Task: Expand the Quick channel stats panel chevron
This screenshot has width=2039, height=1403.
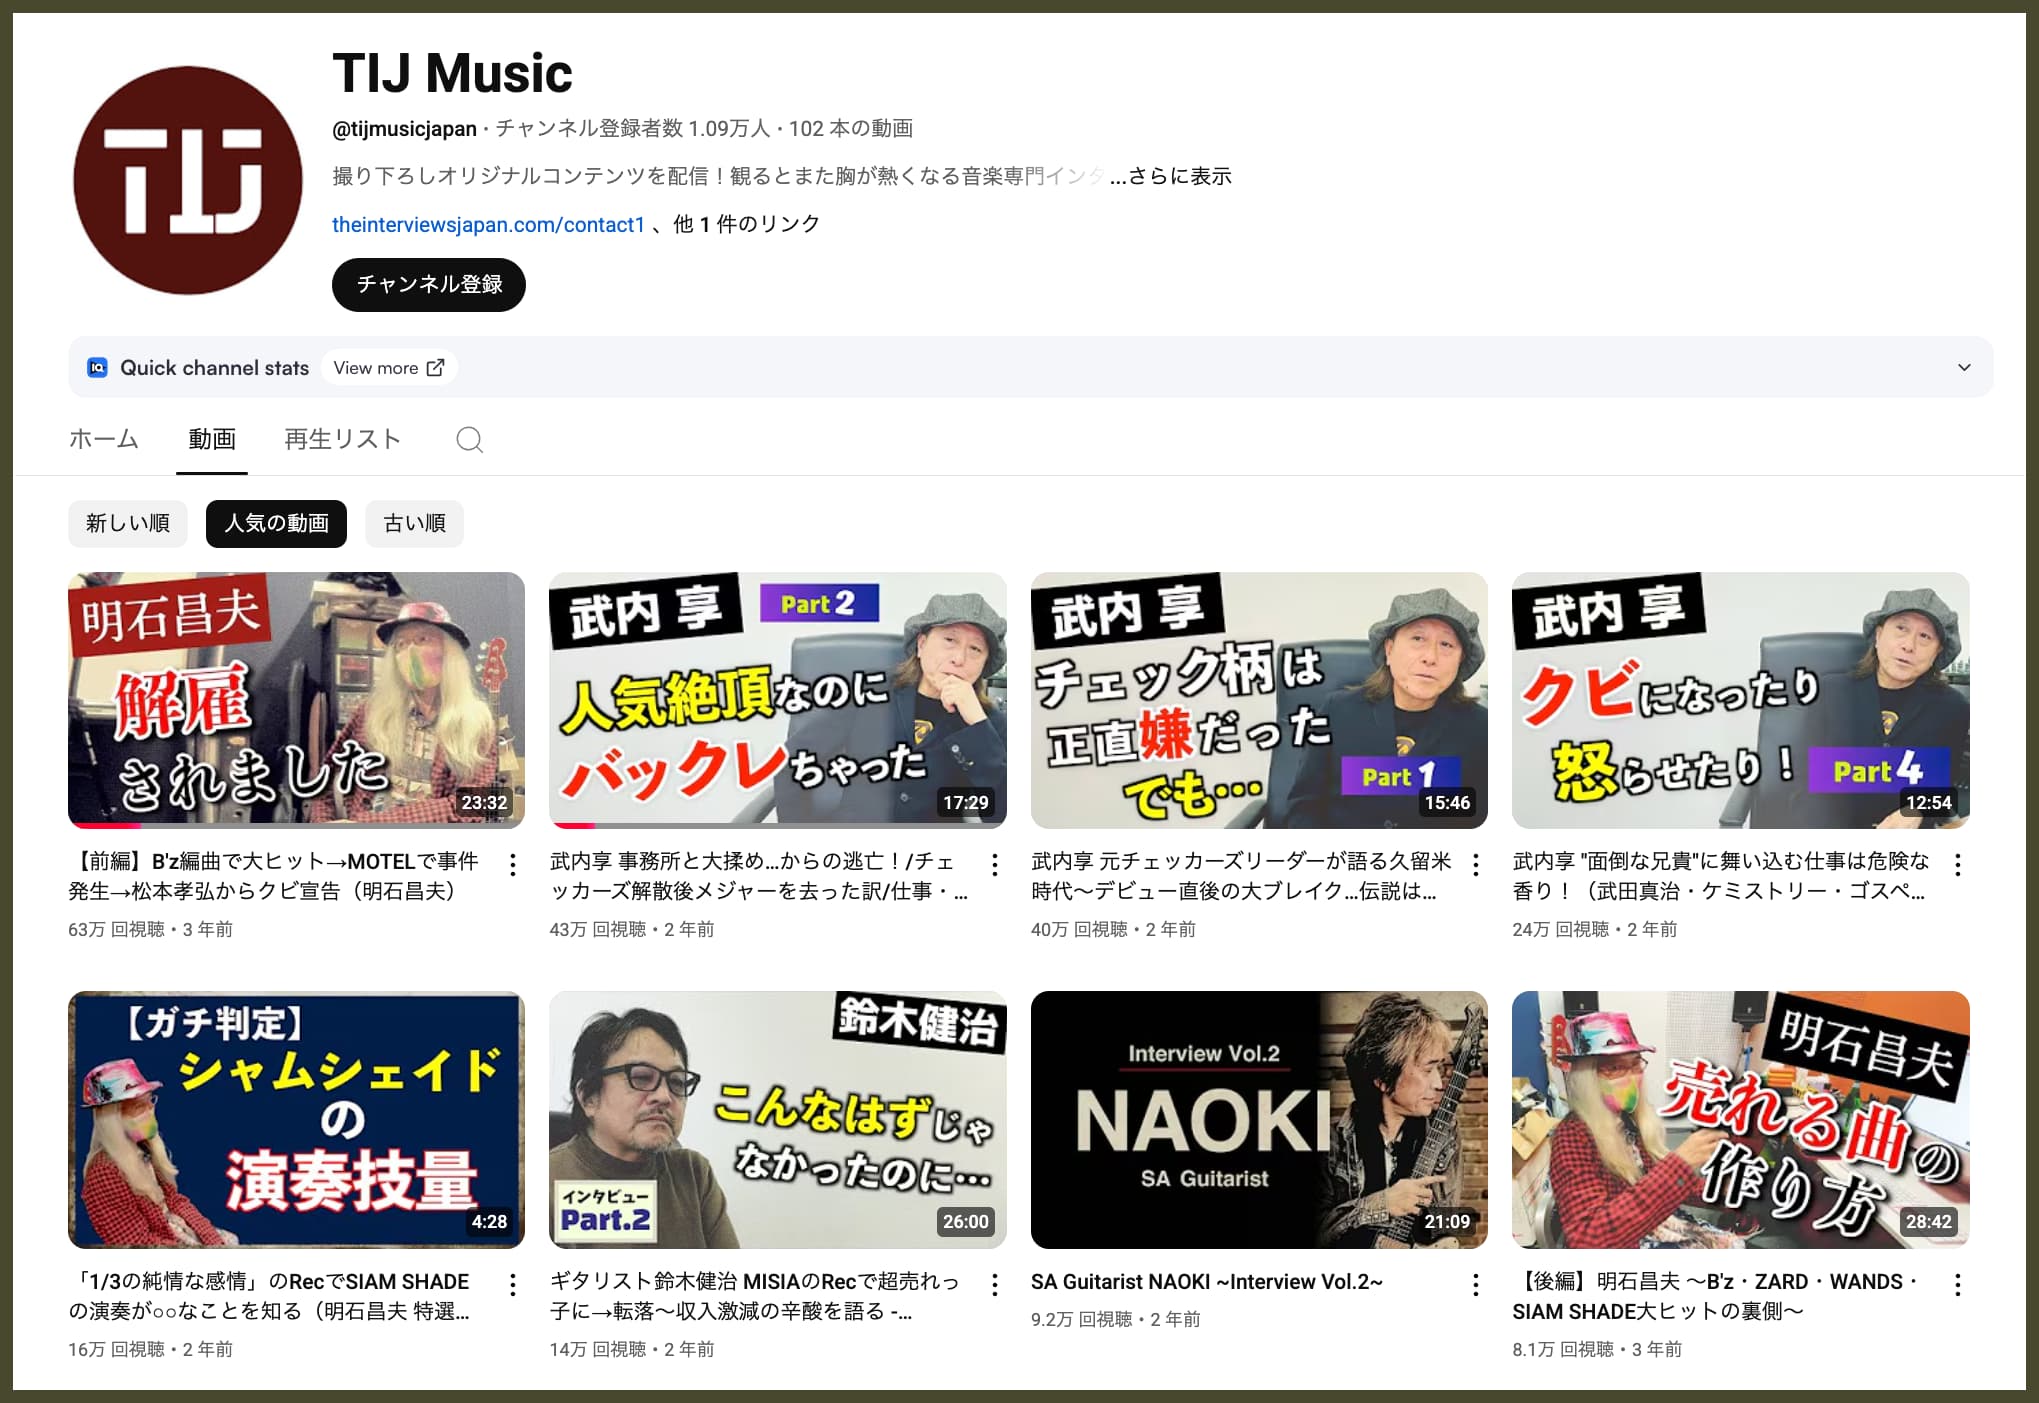Action: click(1964, 368)
